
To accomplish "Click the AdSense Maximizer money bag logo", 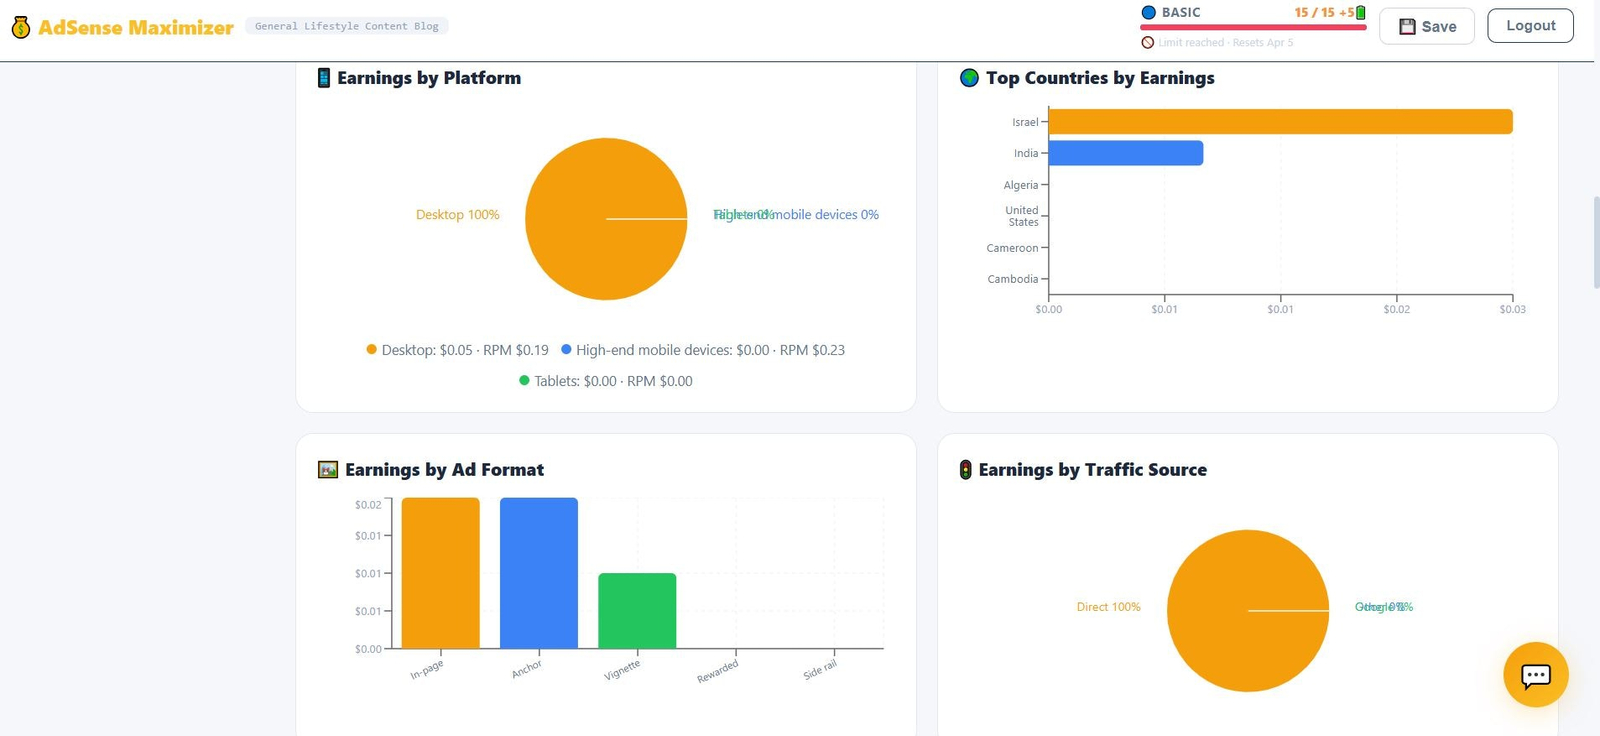I will (21, 27).
